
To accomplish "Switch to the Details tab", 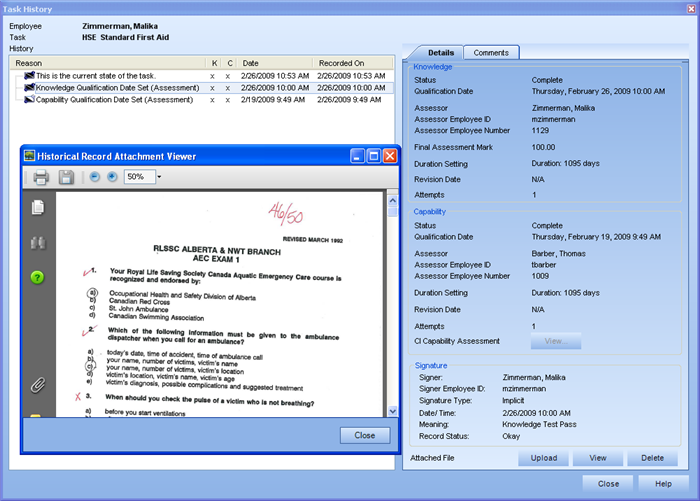I will pos(441,53).
